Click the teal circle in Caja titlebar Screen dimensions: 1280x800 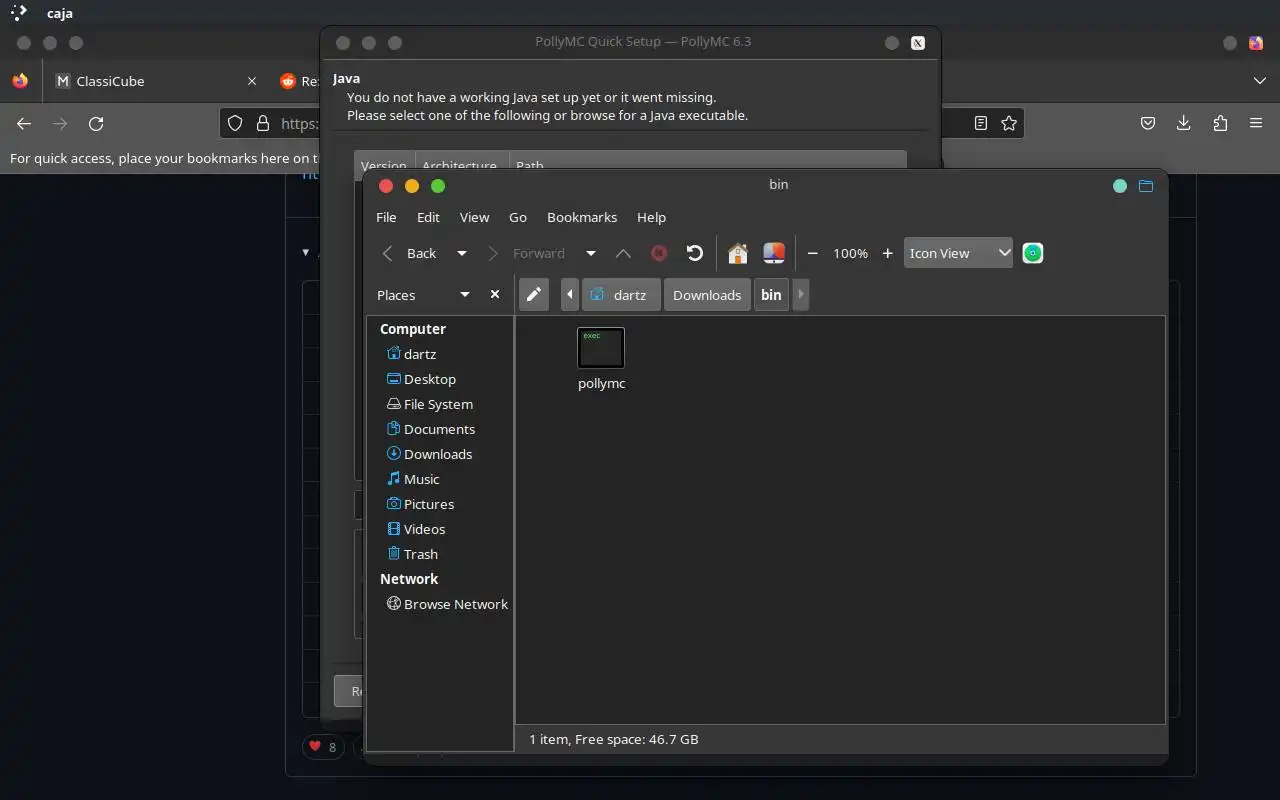pos(1120,186)
